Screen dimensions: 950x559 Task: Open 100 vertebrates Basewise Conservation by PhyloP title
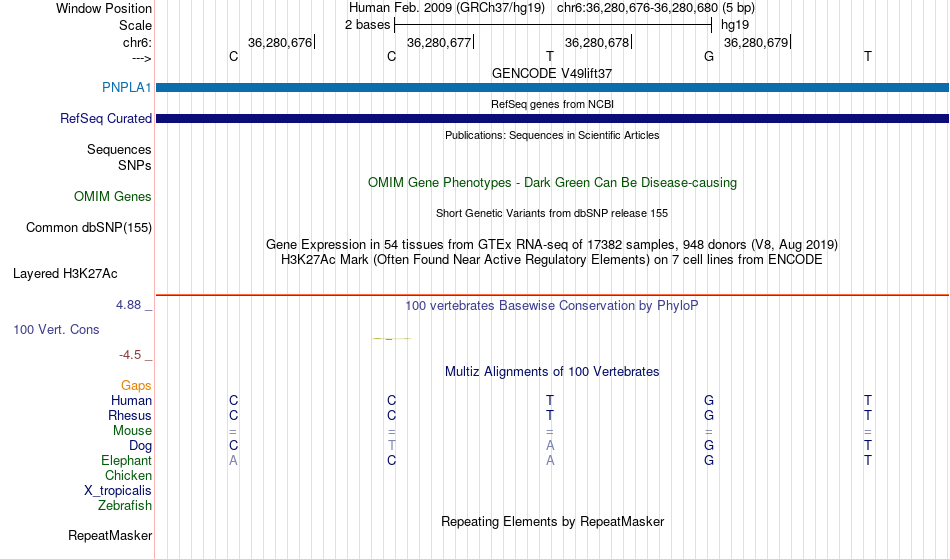(552, 305)
